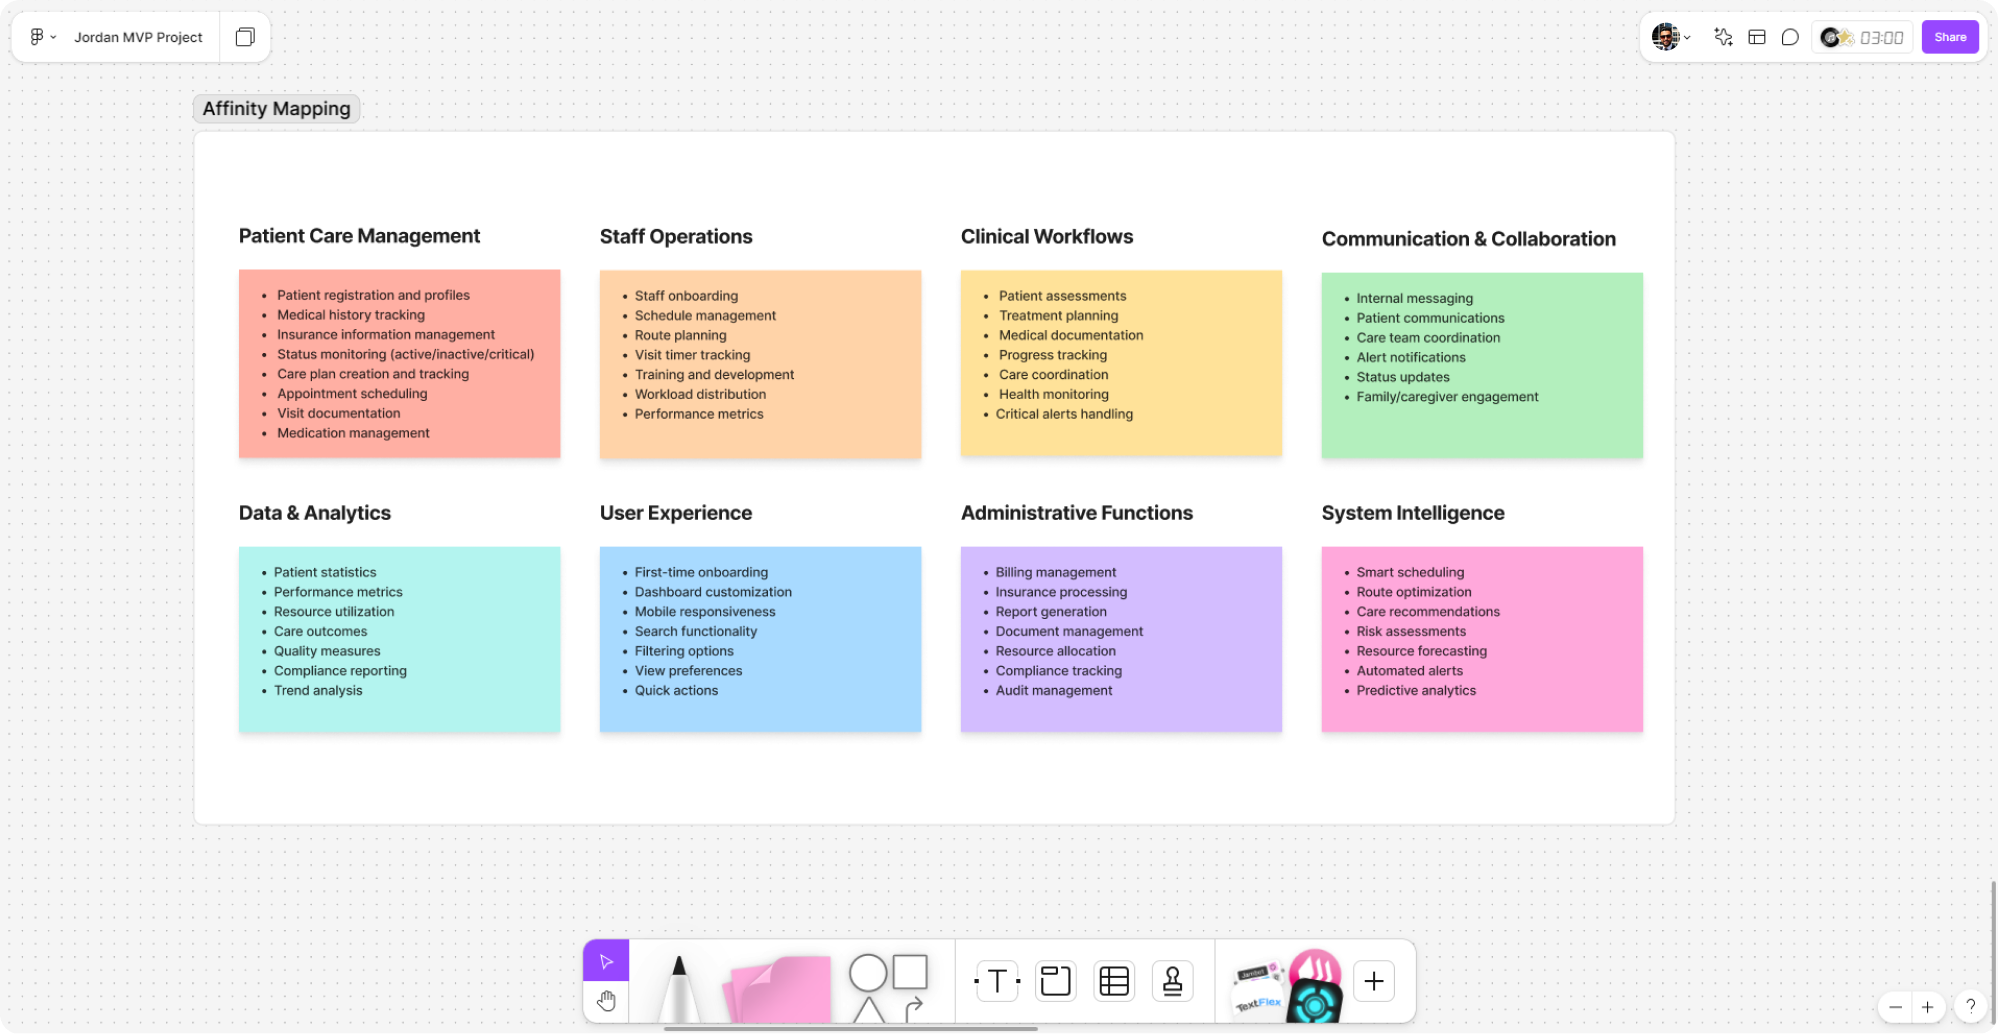
Task: Open the templates layout icon
Action: click(1757, 37)
